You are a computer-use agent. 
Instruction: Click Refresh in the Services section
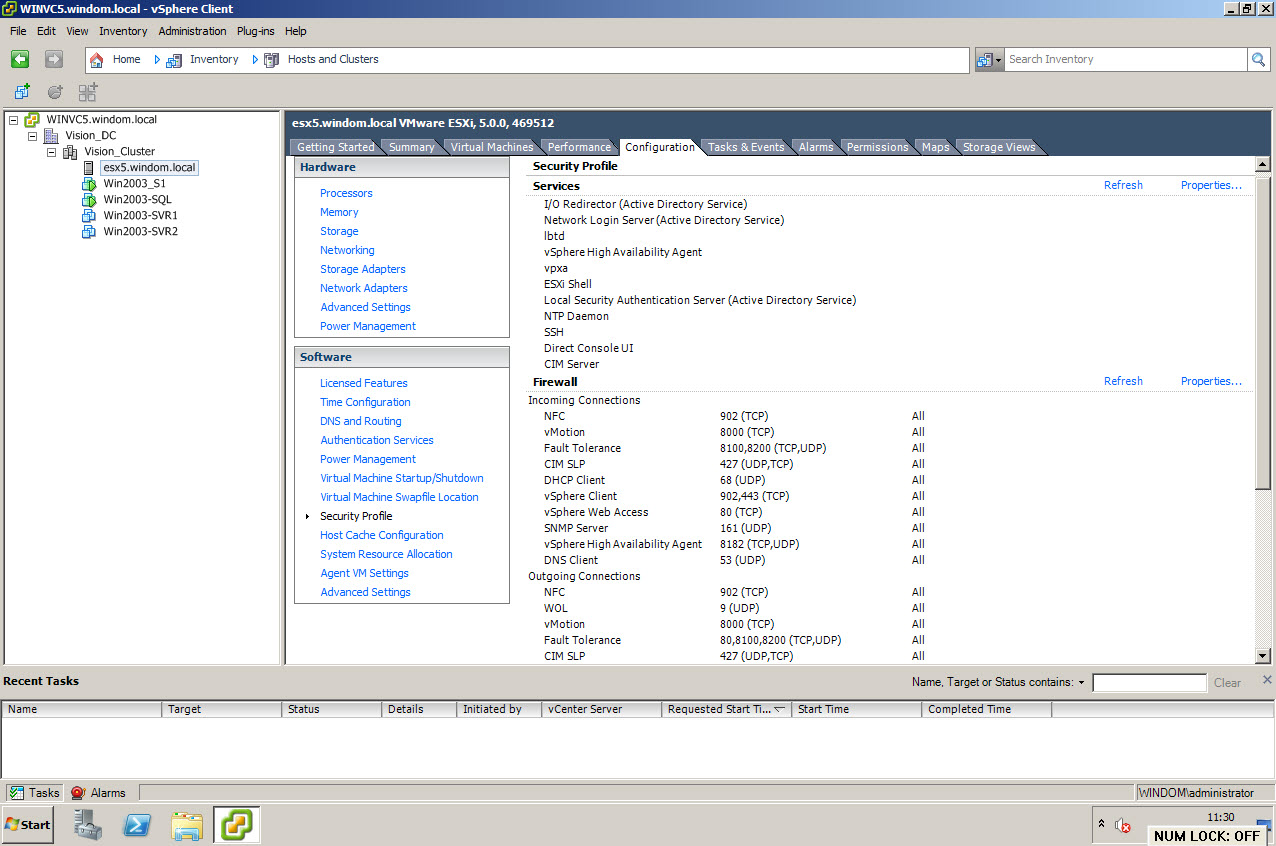[x=1122, y=185]
